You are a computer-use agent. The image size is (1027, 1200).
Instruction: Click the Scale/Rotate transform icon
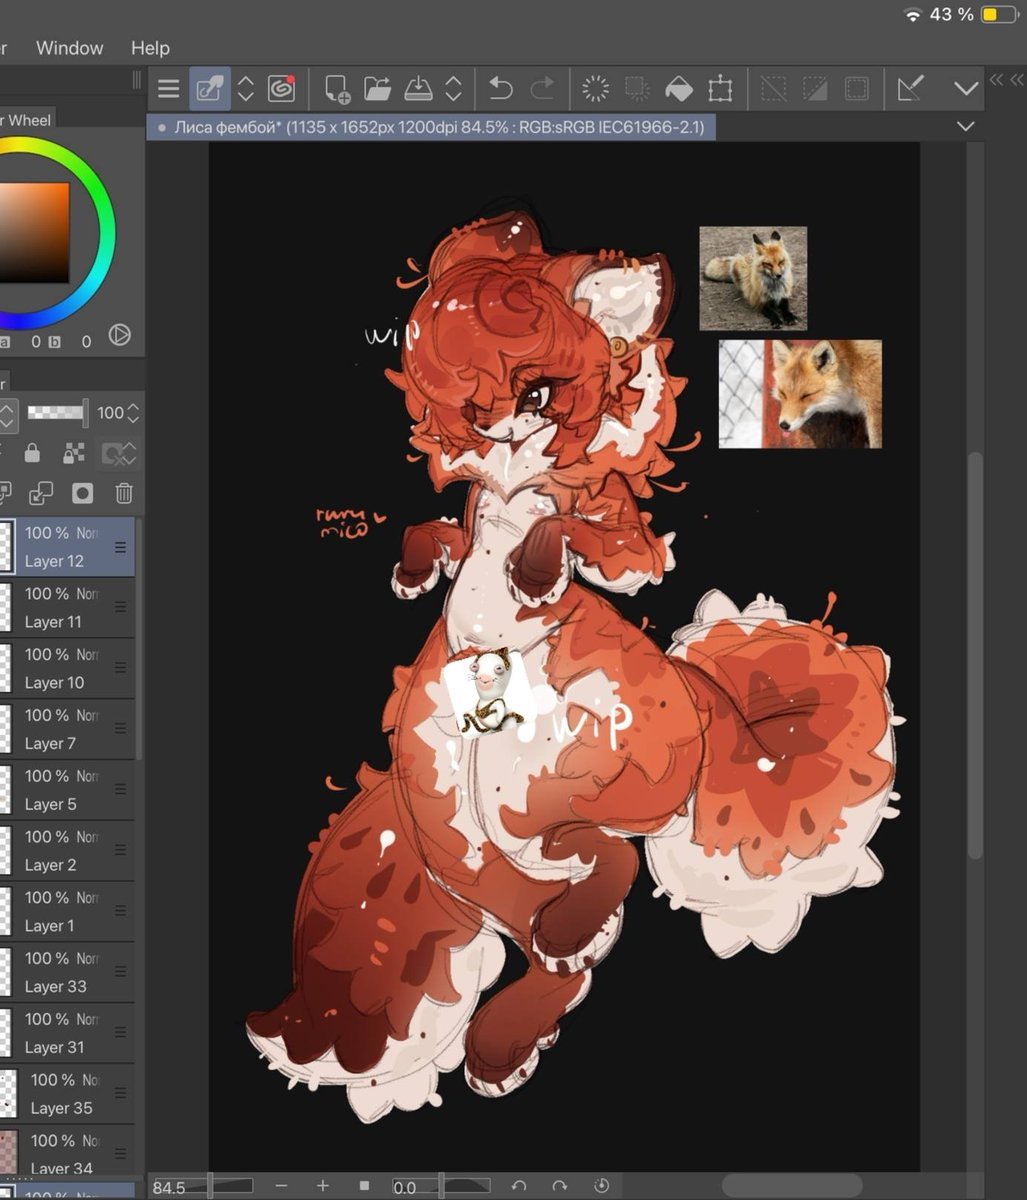[x=720, y=89]
